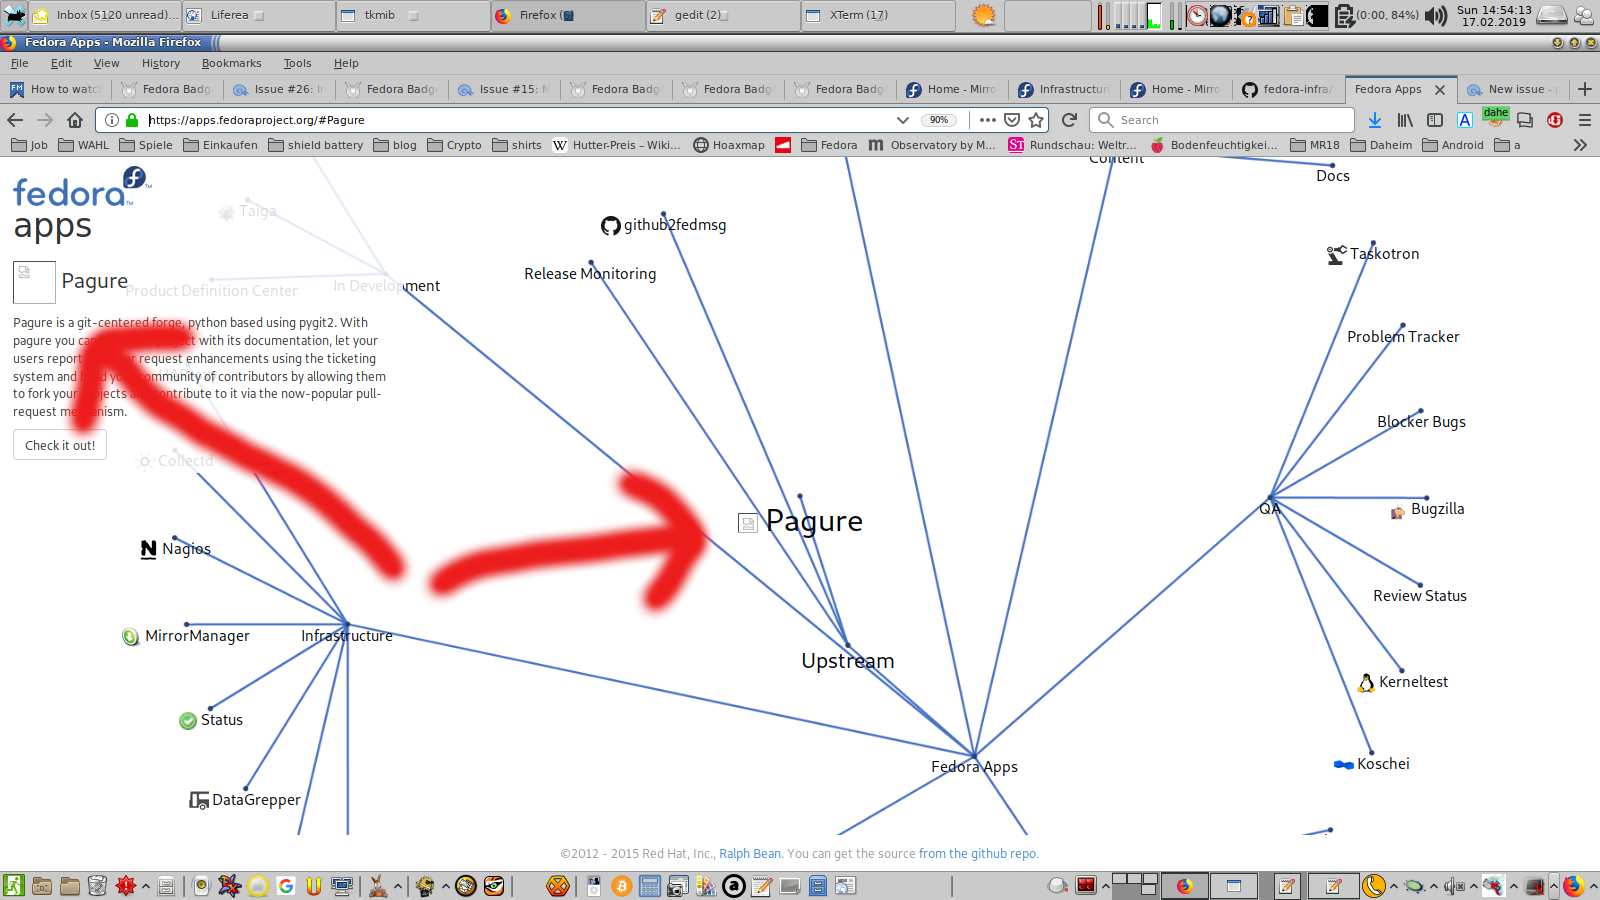The height and width of the screenshot is (900, 1600).
Task: Open the Edit menu
Action: pyautogui.click(x=62, y=63)
